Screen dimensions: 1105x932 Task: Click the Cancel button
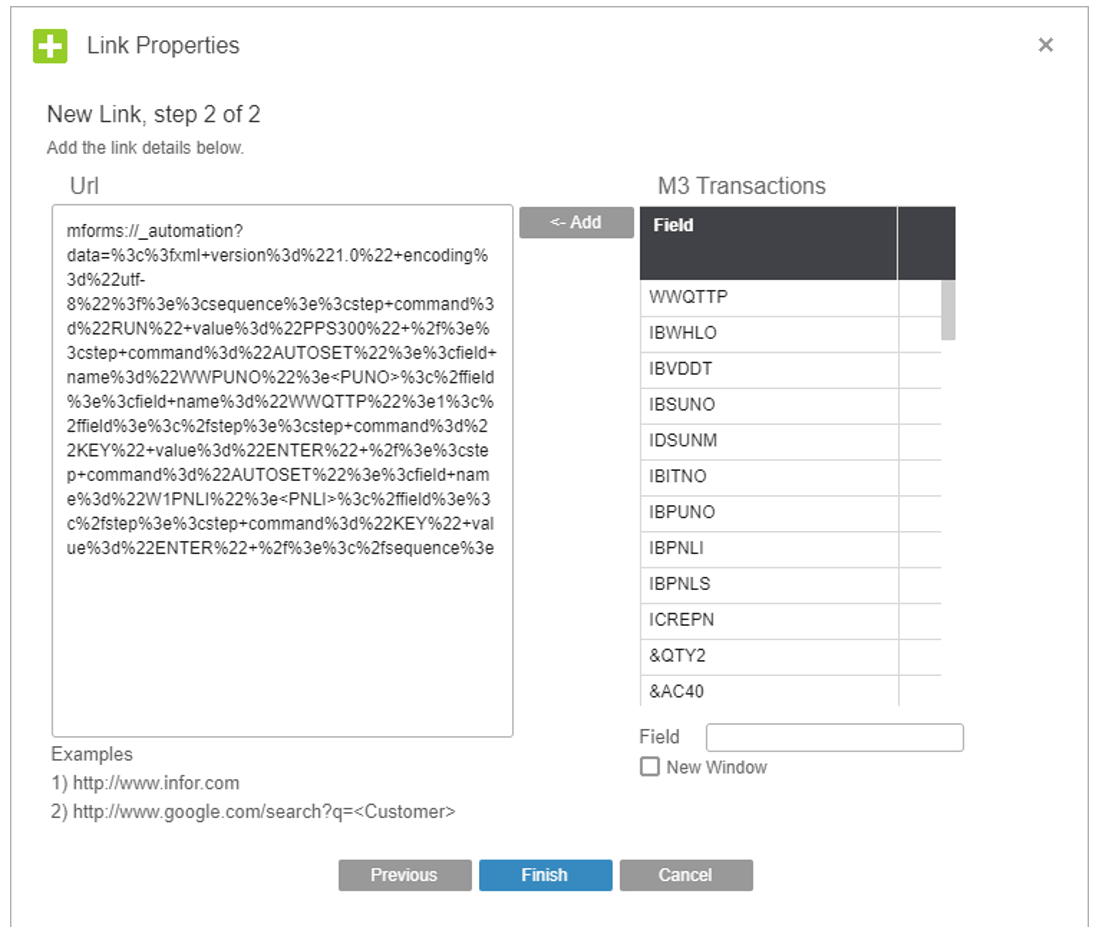click(686, 875)
